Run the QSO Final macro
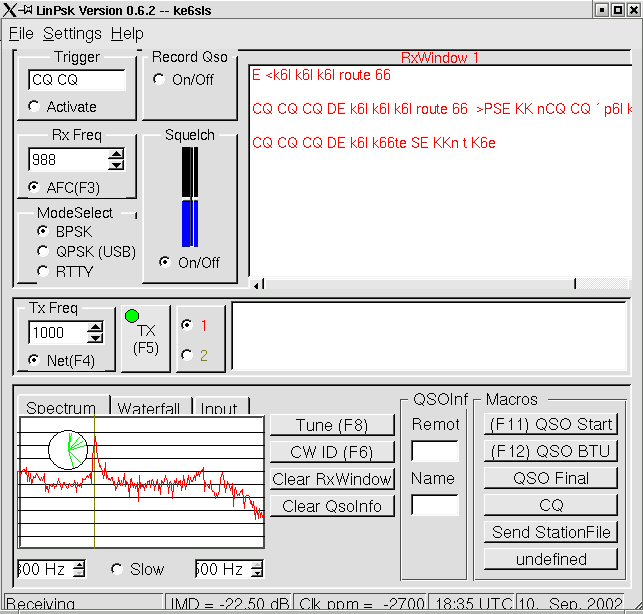This screenshot has height=614, width=643. click(551, 478)
